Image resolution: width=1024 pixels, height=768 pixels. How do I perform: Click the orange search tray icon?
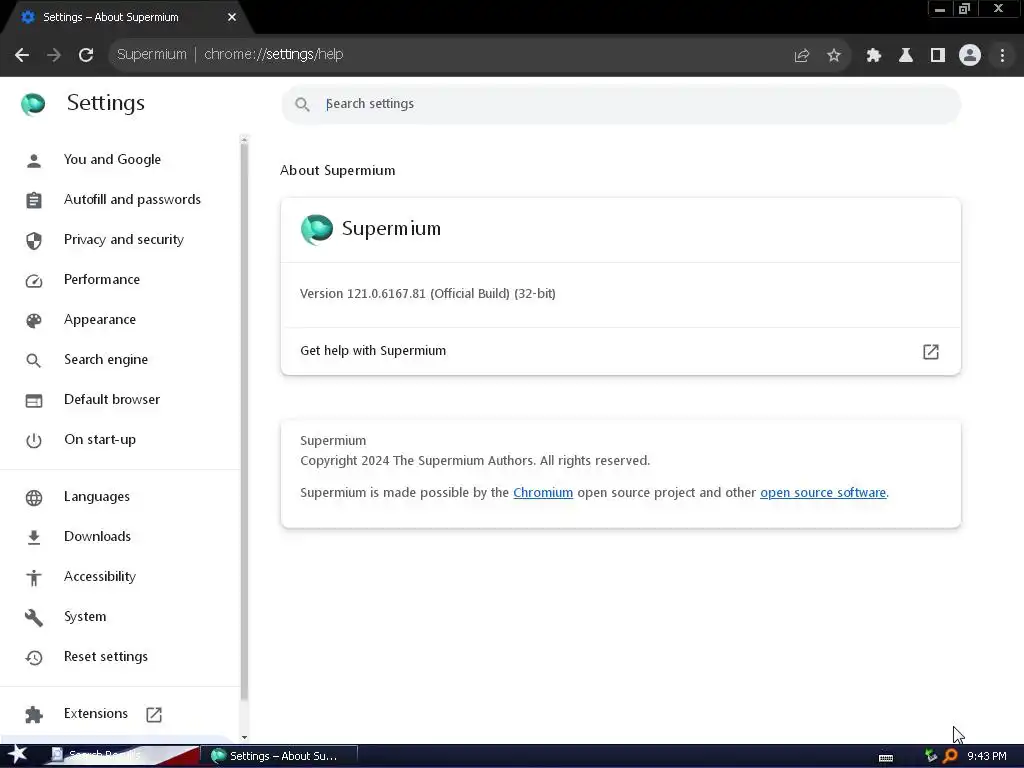pyautogui.click(x=950, y=756)
